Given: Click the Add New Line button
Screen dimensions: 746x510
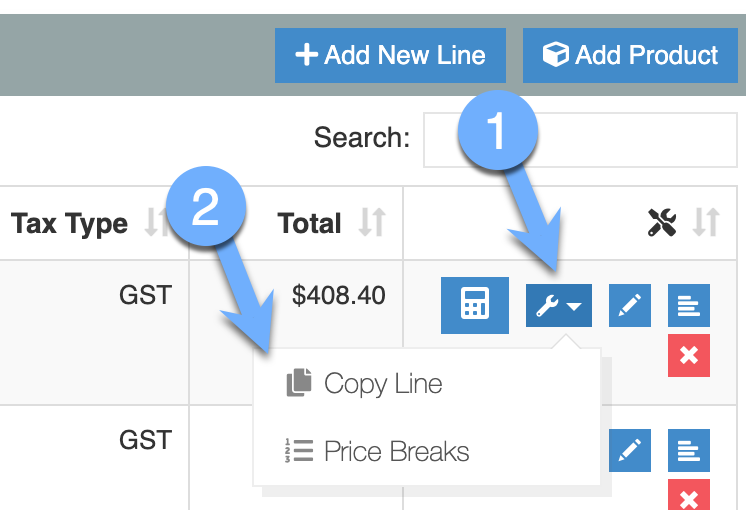Looking at the screenshot, I should pyautogui.click(x=390, y=55).
